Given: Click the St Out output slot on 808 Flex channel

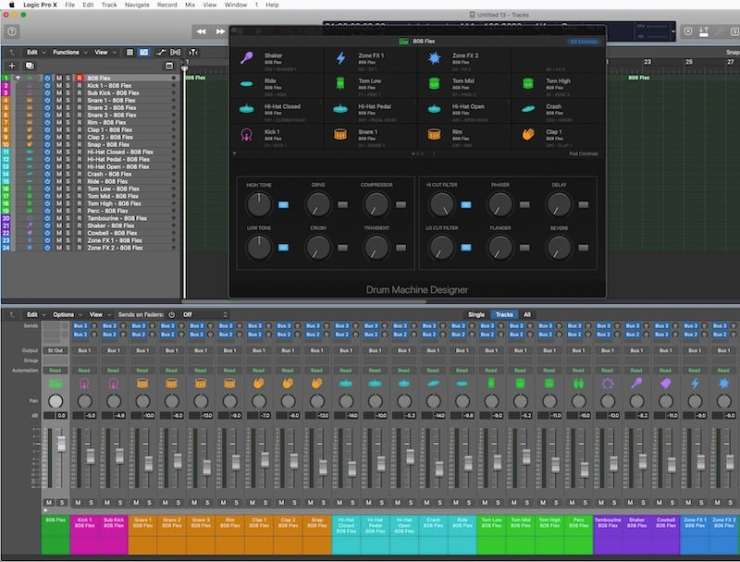Looking at the screenshot, I should click(55, 351).
